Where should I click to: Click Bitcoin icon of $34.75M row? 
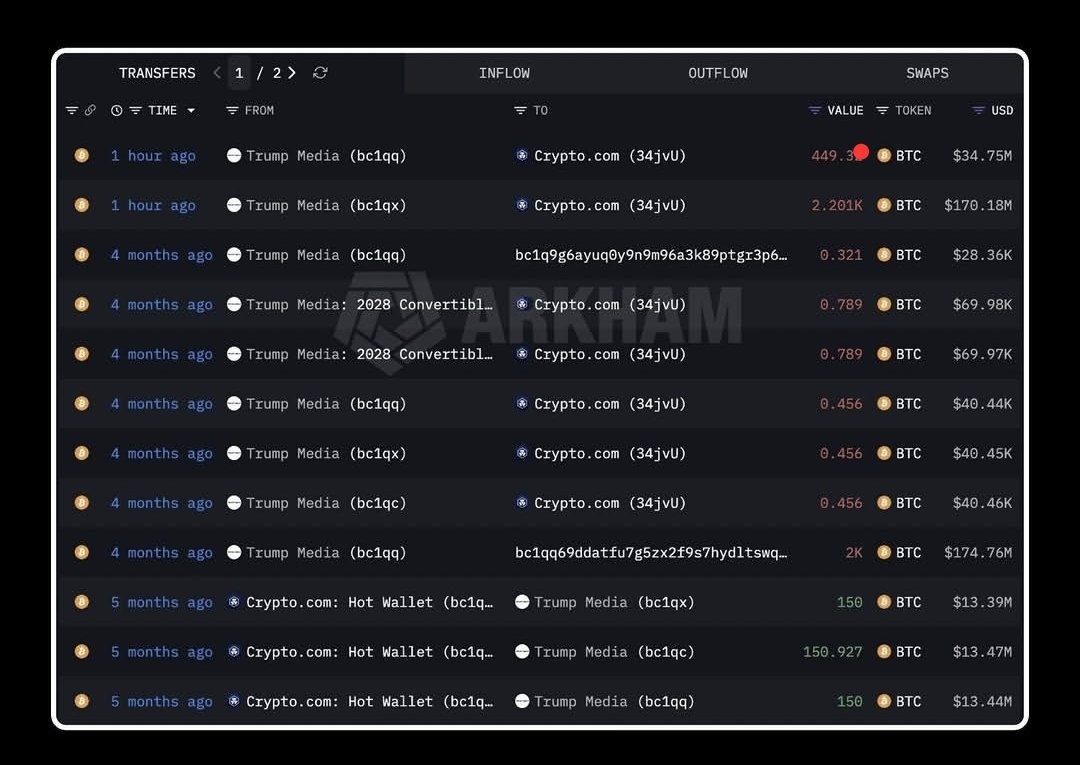pyautogui.click(x=81, y=156)
